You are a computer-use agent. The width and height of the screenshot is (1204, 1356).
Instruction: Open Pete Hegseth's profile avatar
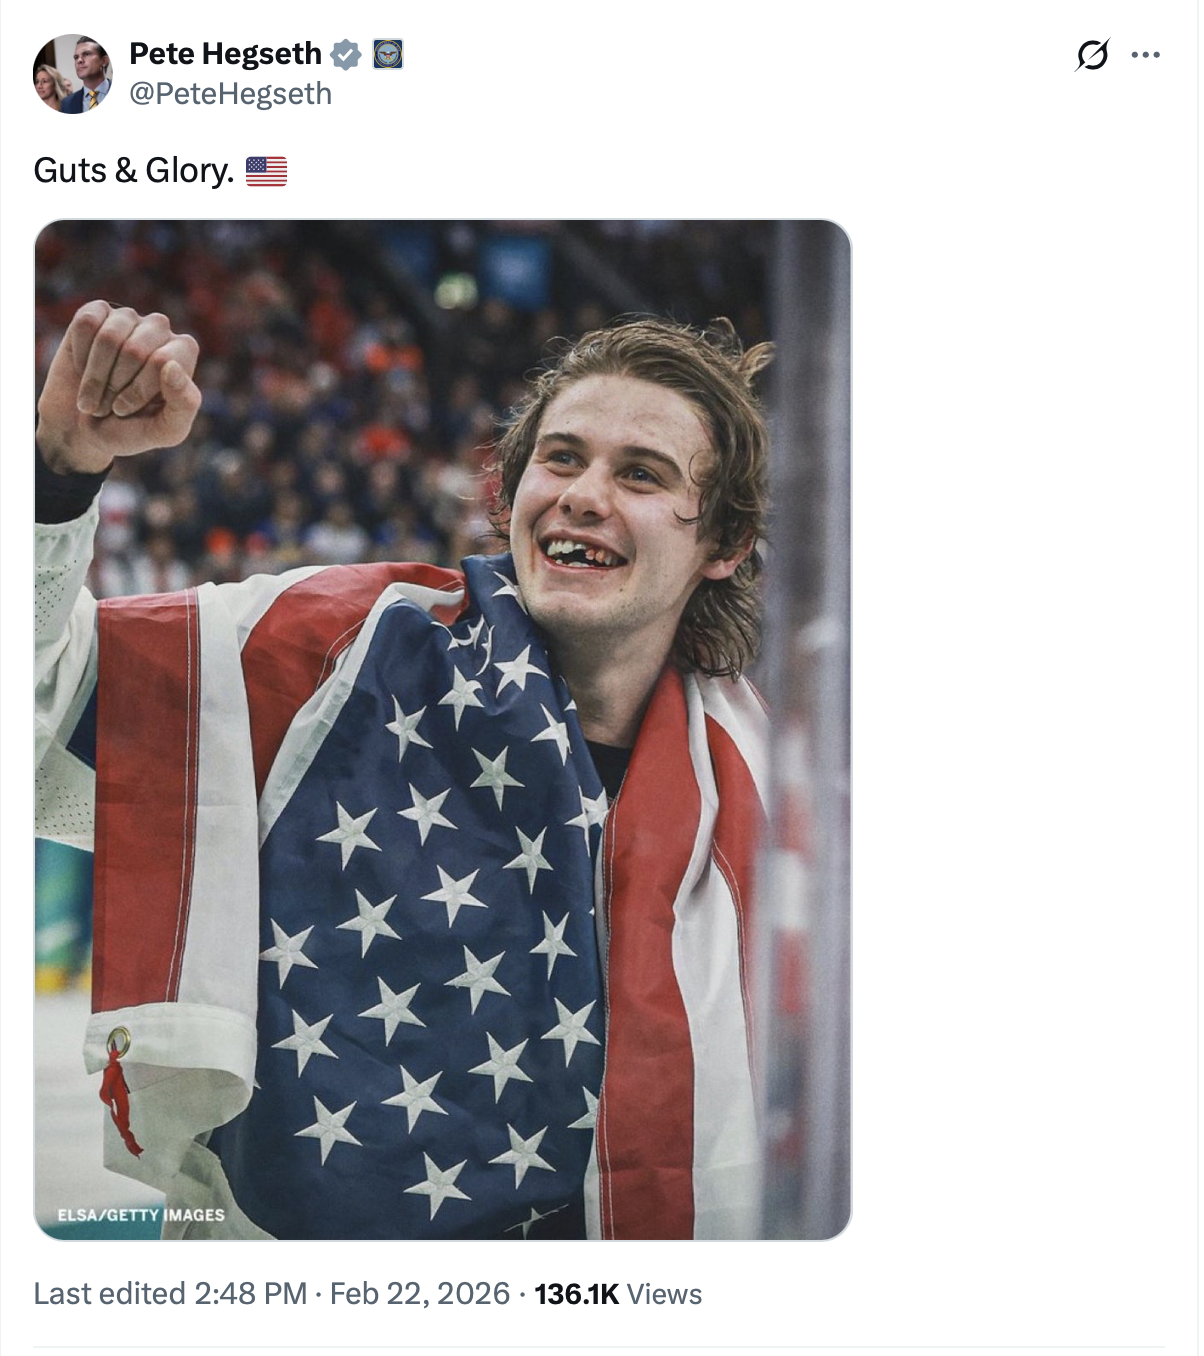click(72, 74)
